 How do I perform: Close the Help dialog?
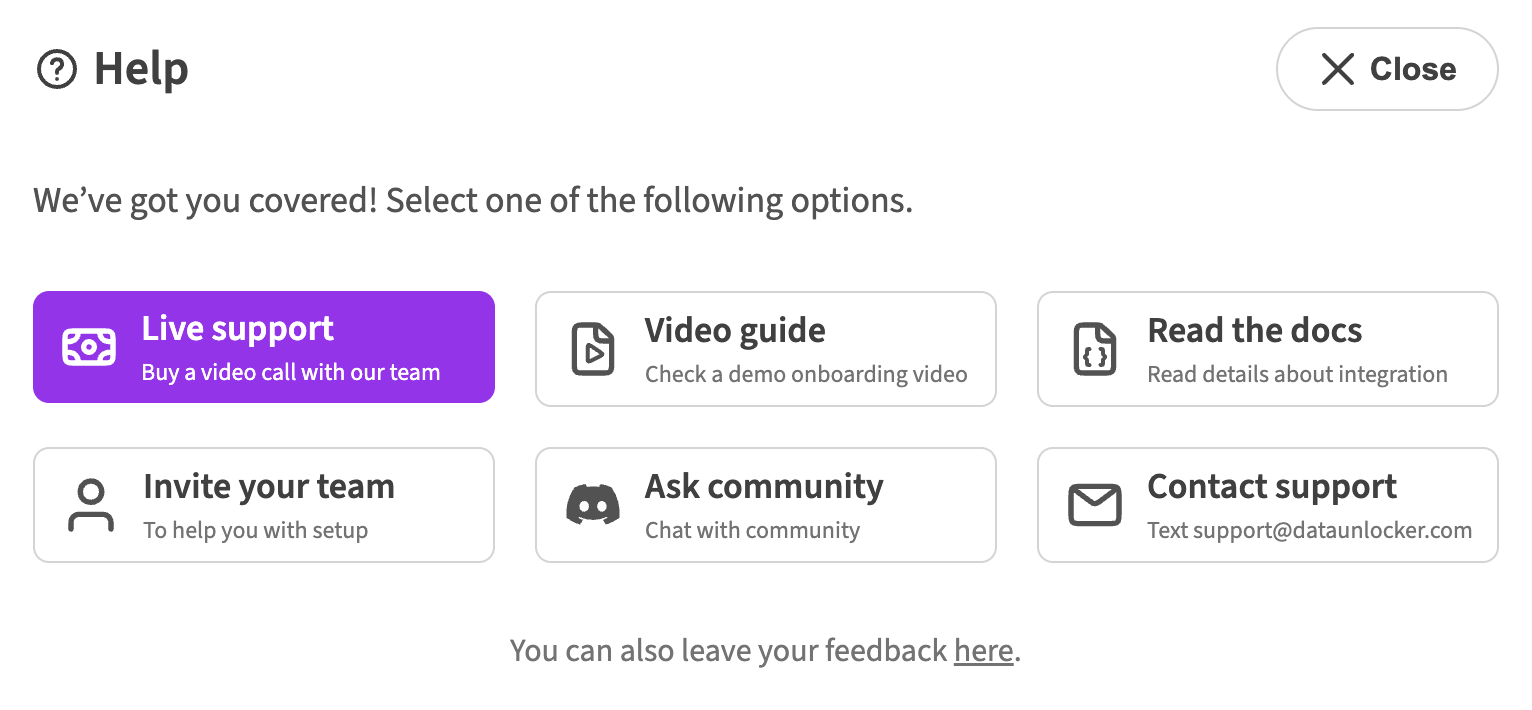click(x=1387, y=69)
